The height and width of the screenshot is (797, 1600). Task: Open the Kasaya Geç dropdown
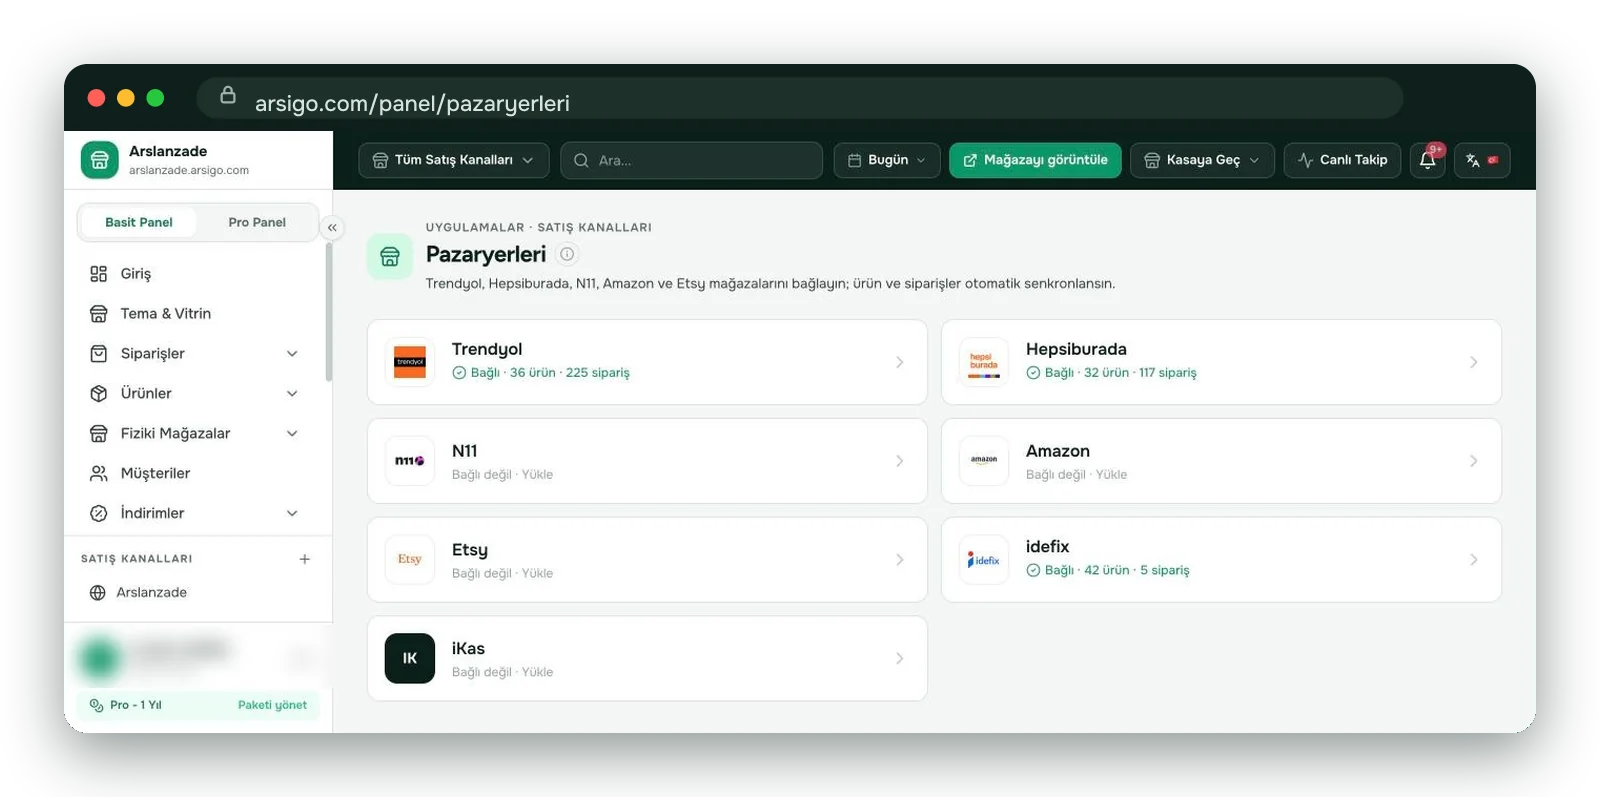pos(1203,160)
